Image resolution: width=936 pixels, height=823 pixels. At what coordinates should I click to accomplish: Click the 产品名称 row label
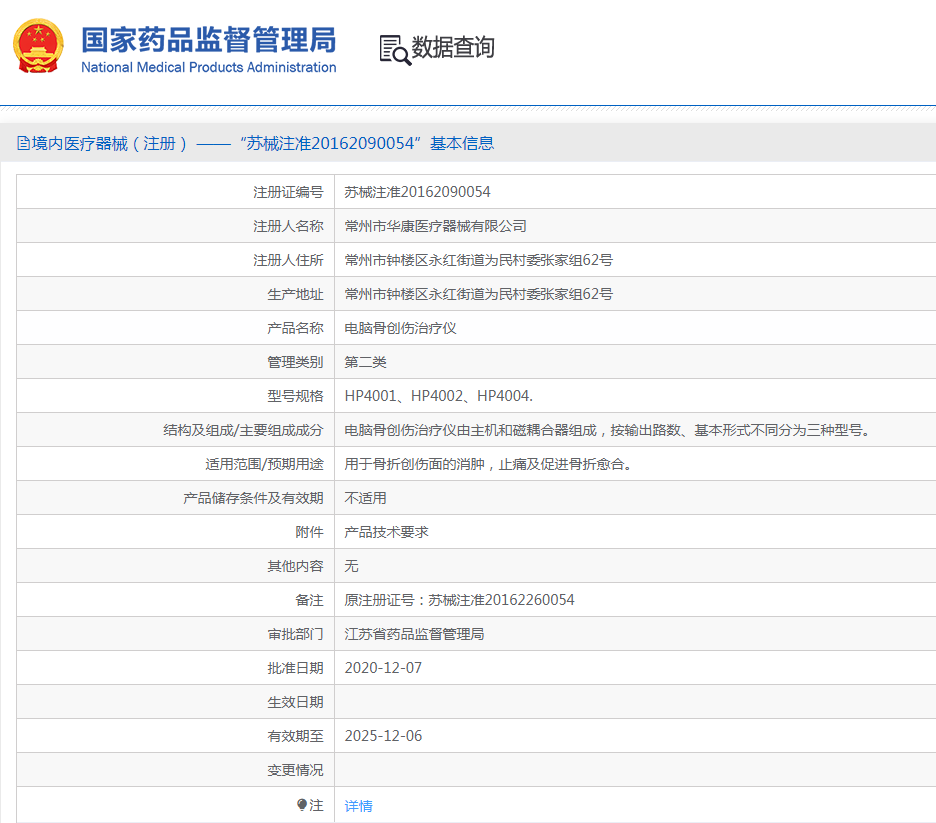point(295,328)
